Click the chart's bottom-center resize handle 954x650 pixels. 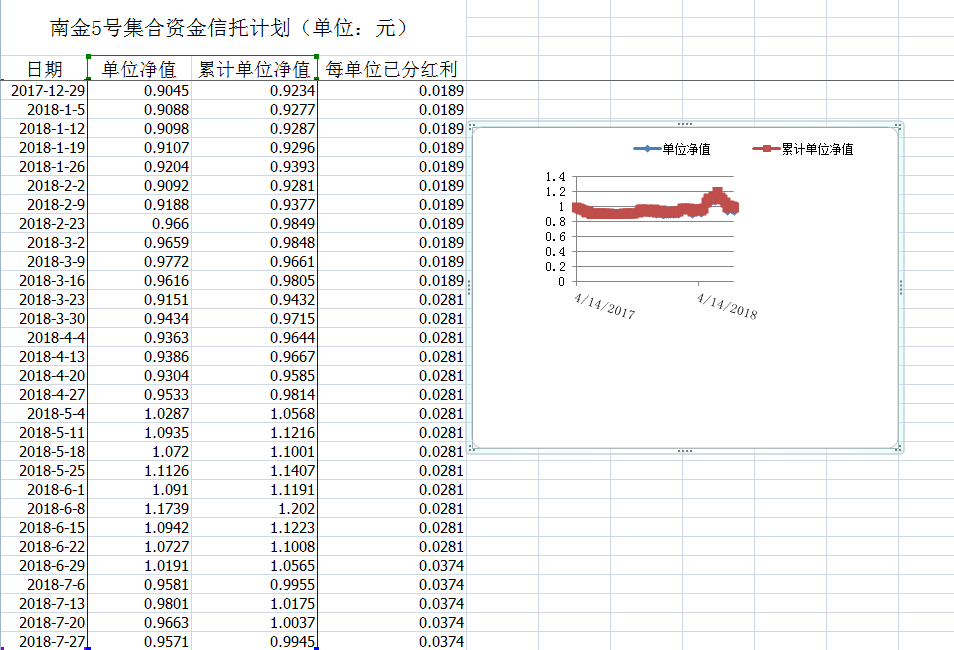click(x=685, y=451)
